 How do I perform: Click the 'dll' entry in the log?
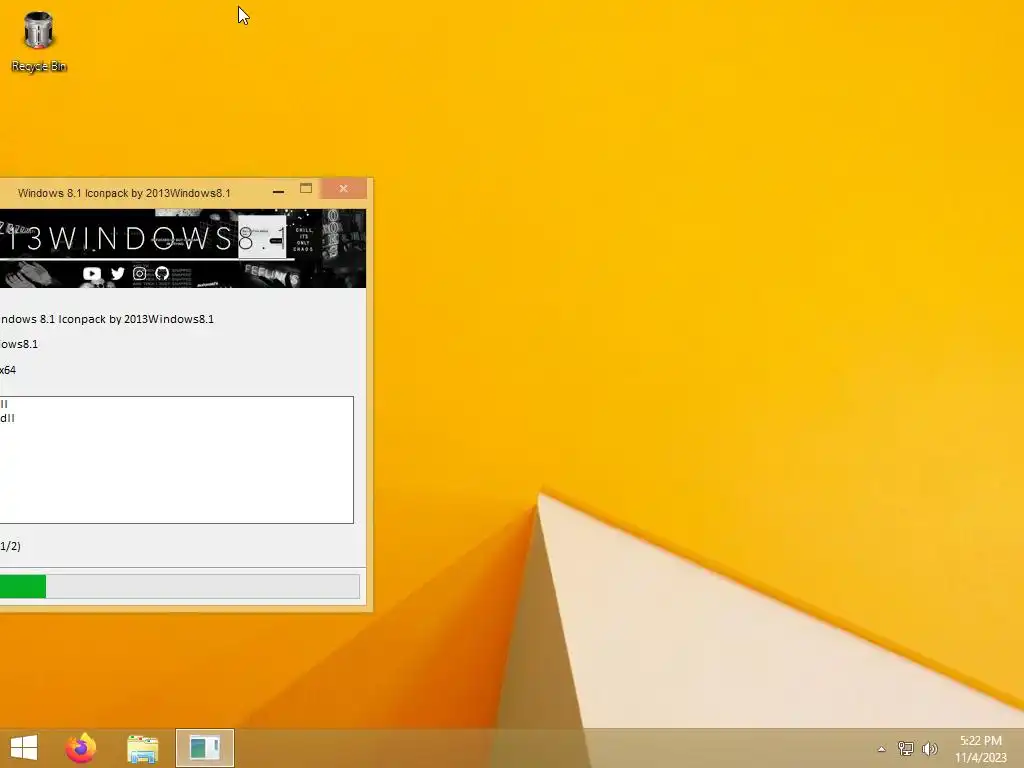(x=7, y=418)
